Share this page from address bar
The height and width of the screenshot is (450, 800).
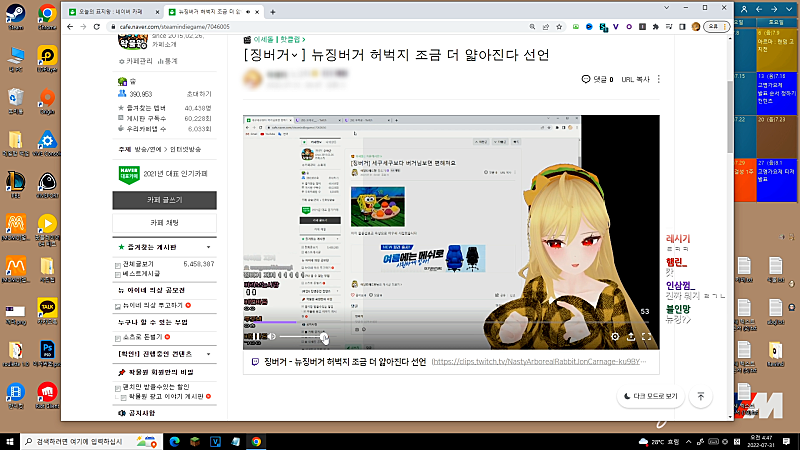coord(546,27)
